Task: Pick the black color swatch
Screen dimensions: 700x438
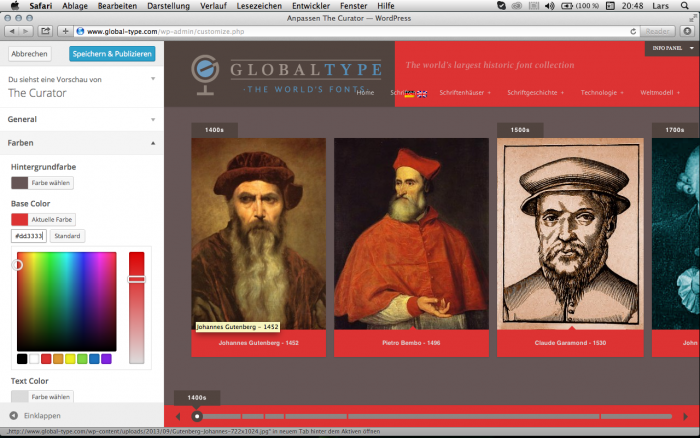Action: [22, 359]
